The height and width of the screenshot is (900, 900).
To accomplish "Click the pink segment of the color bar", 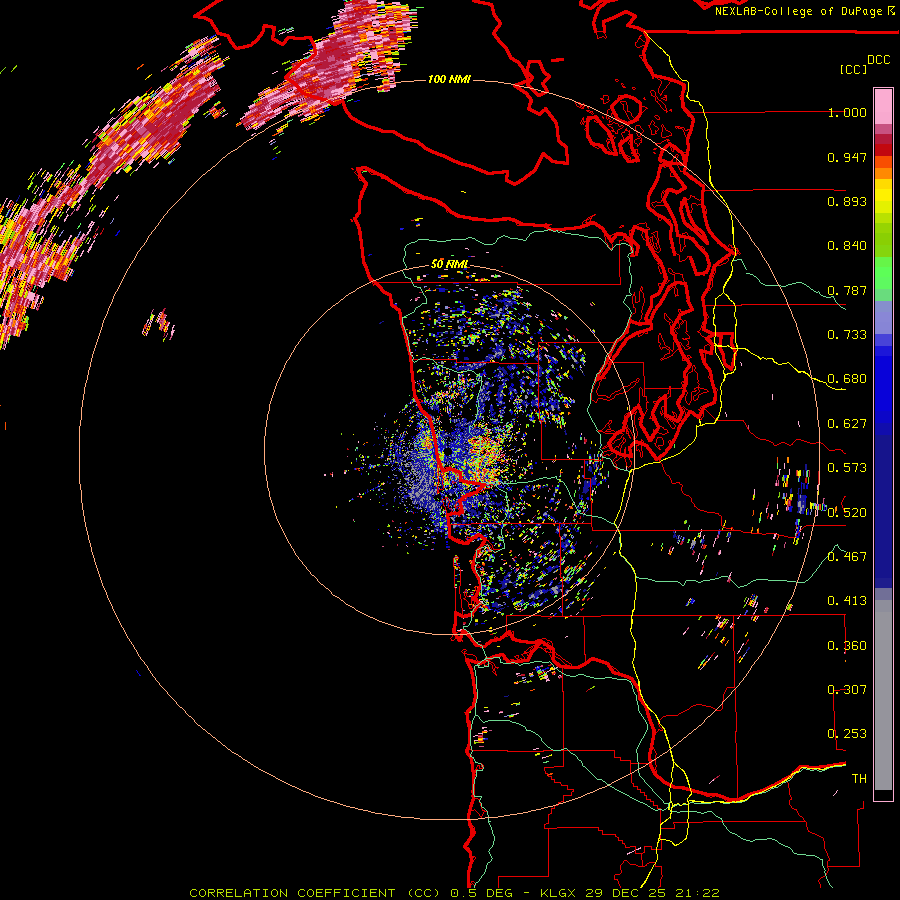I will [883, 106].
